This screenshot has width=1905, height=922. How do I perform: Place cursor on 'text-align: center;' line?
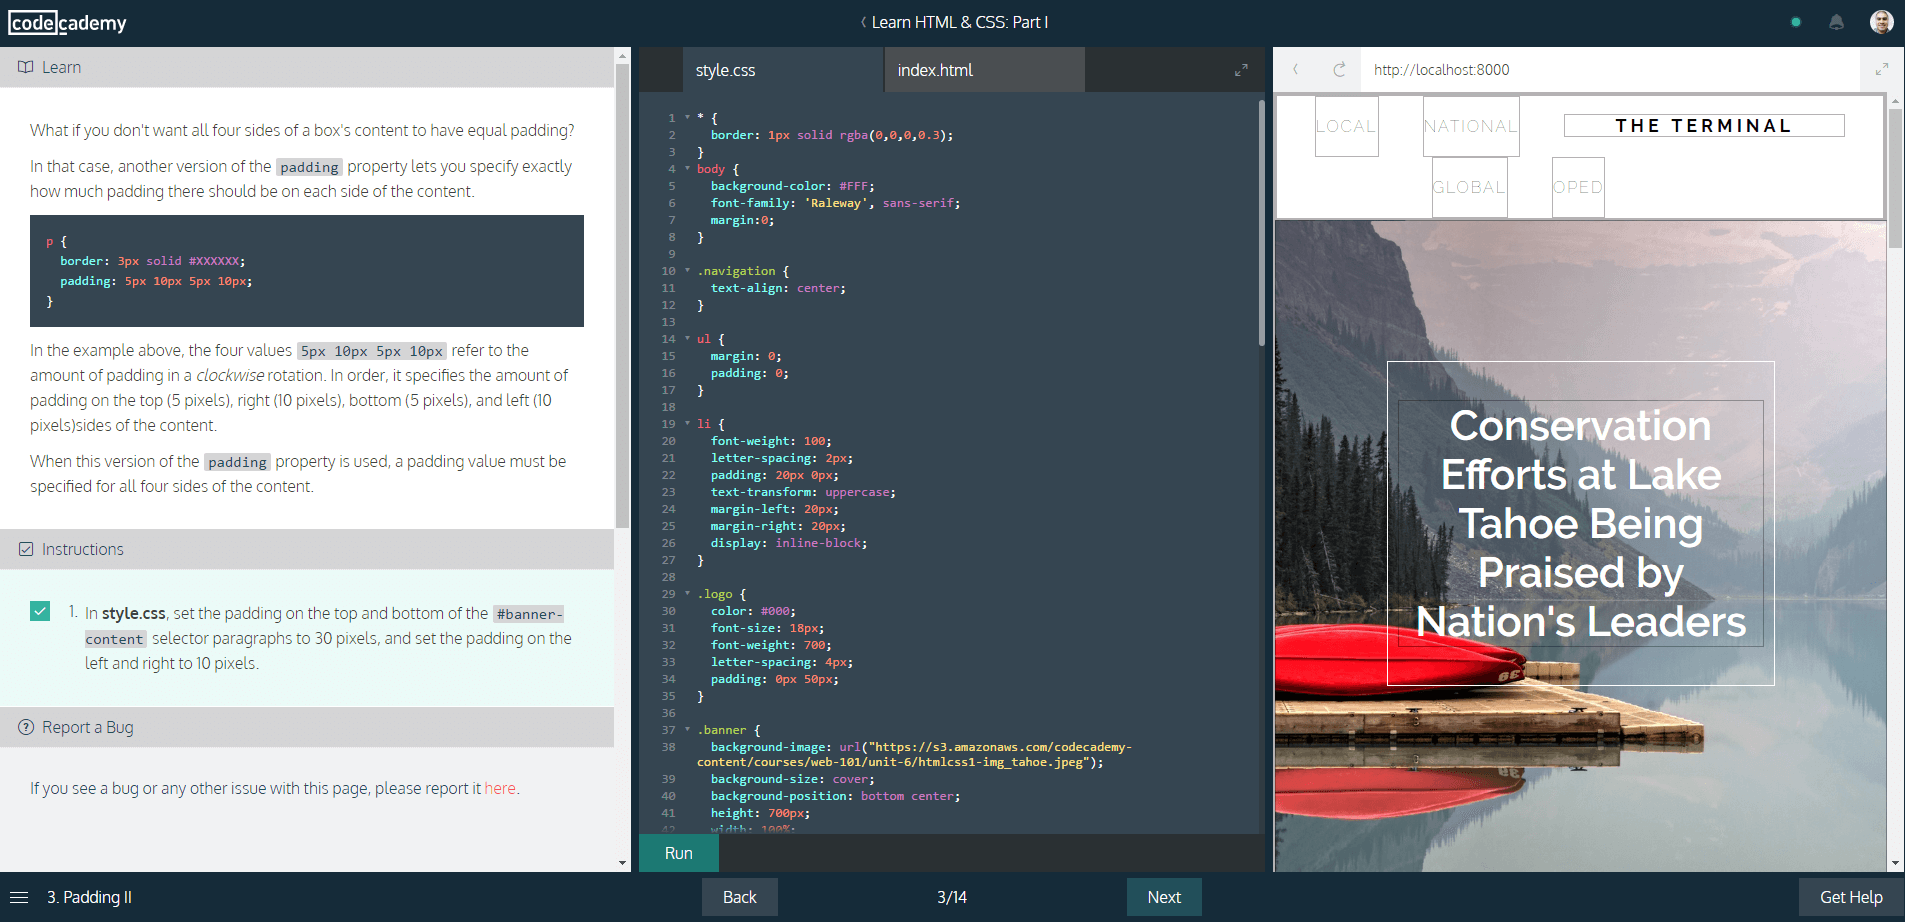[778, 288]
